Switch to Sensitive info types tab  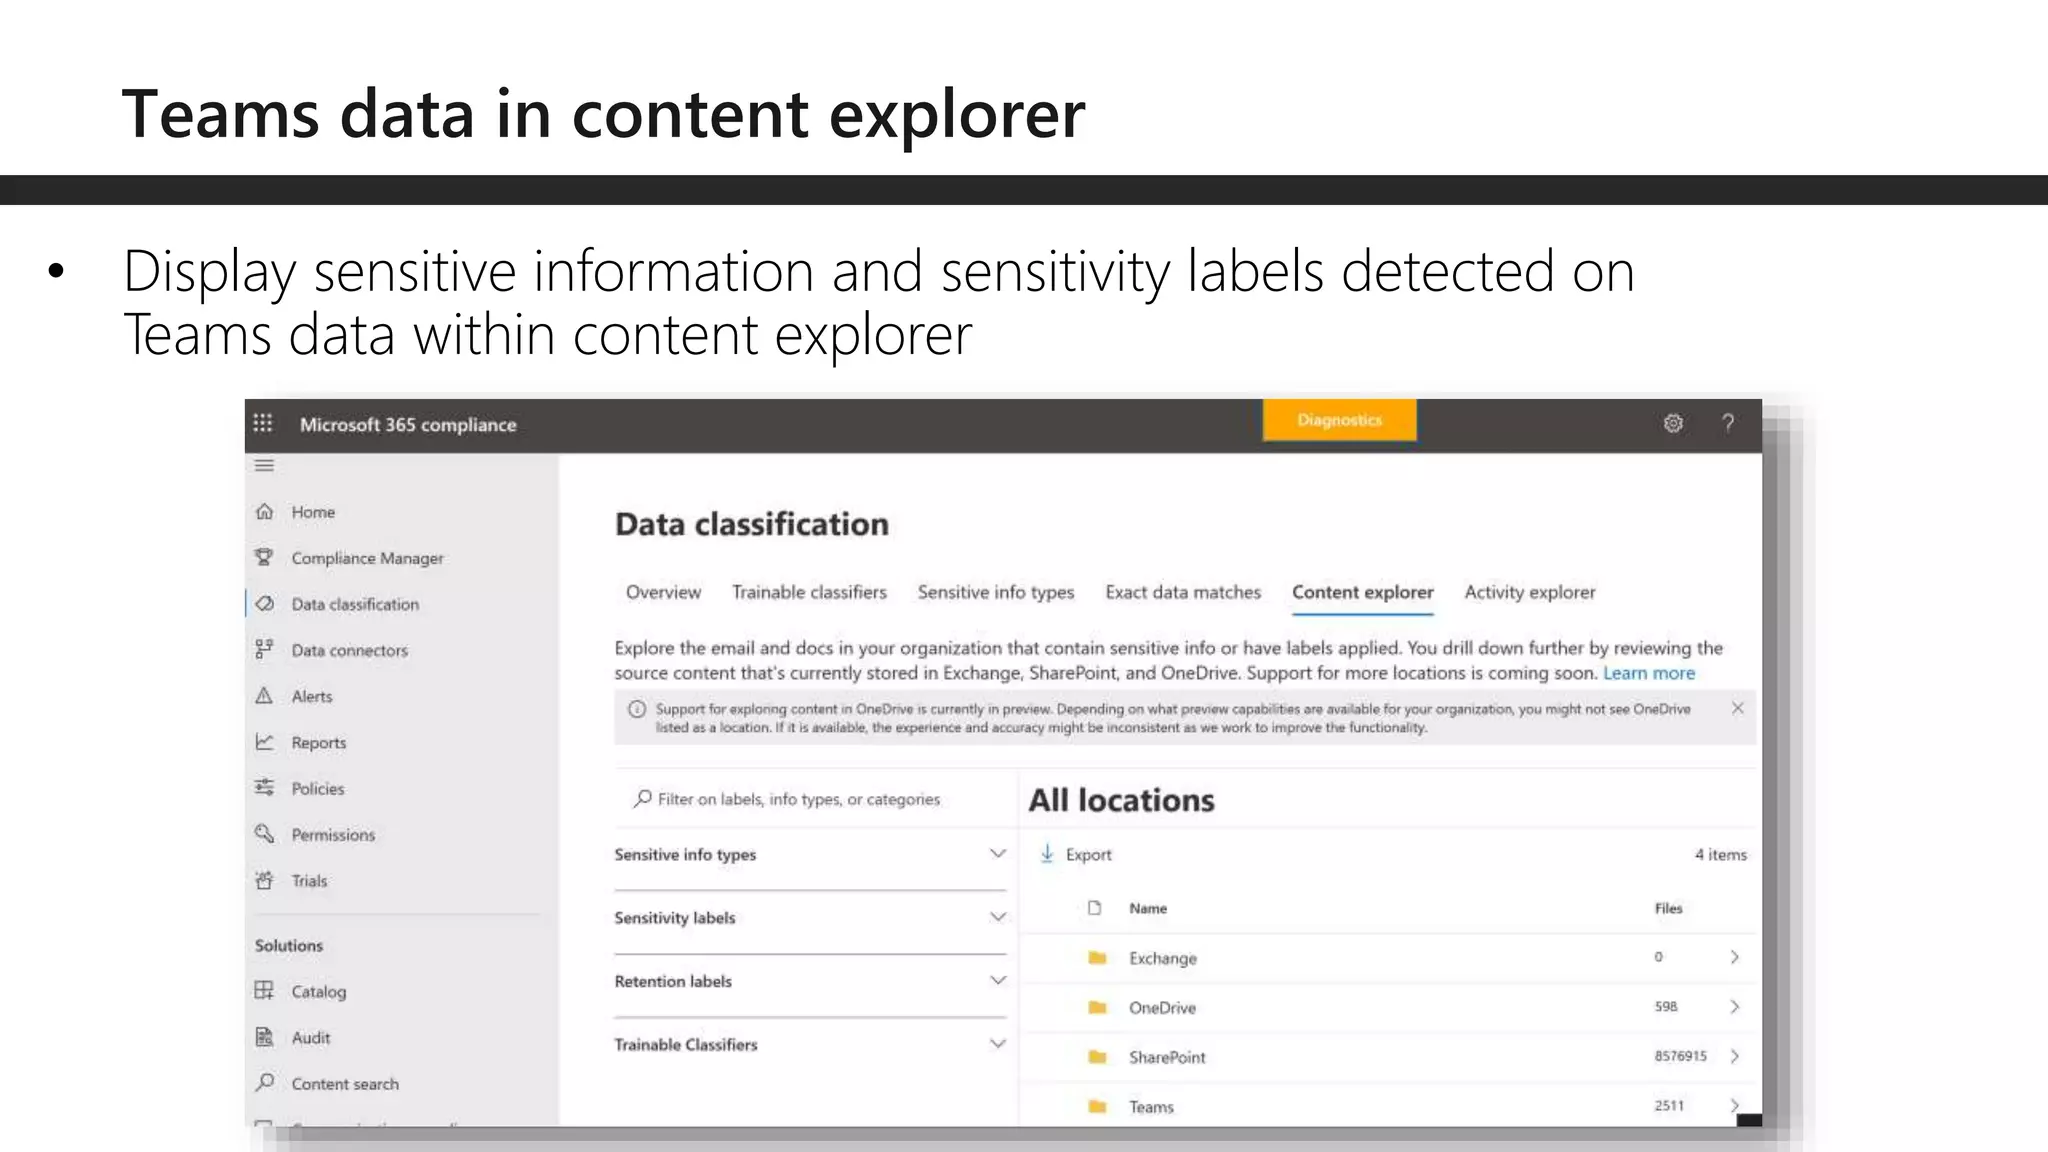tap(996, 592)
